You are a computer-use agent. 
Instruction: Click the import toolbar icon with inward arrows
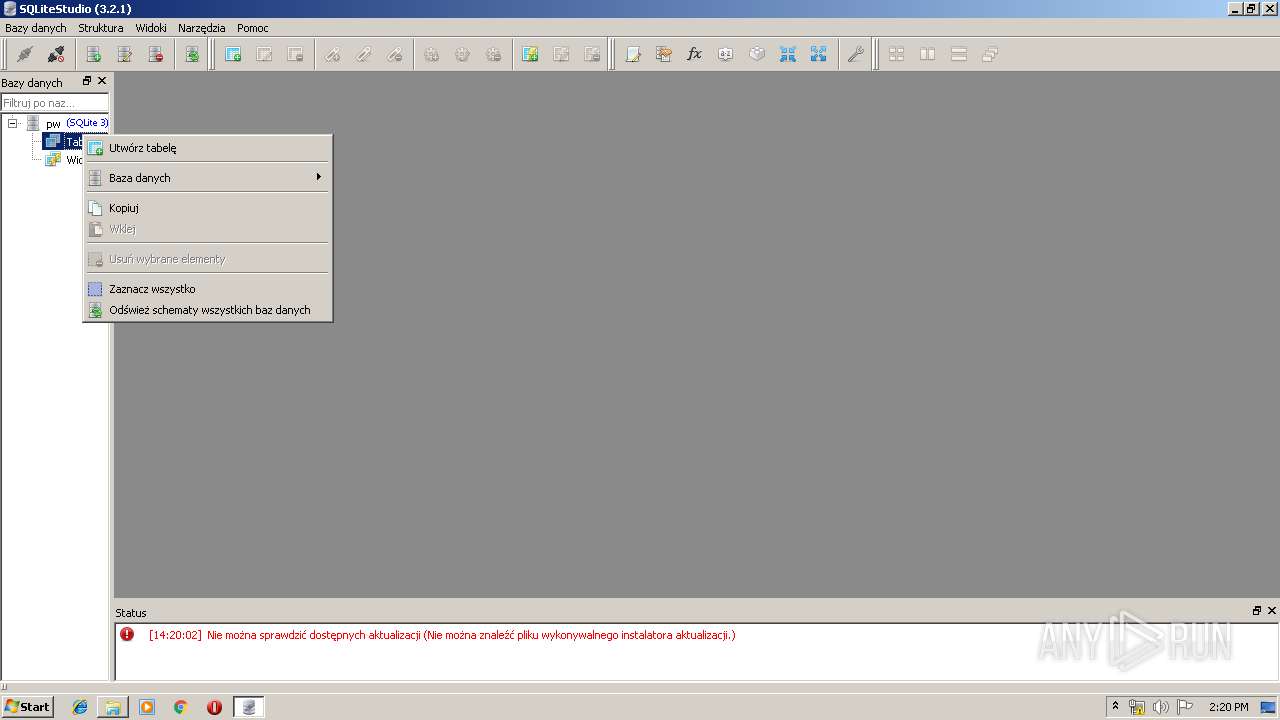(788, 55)
